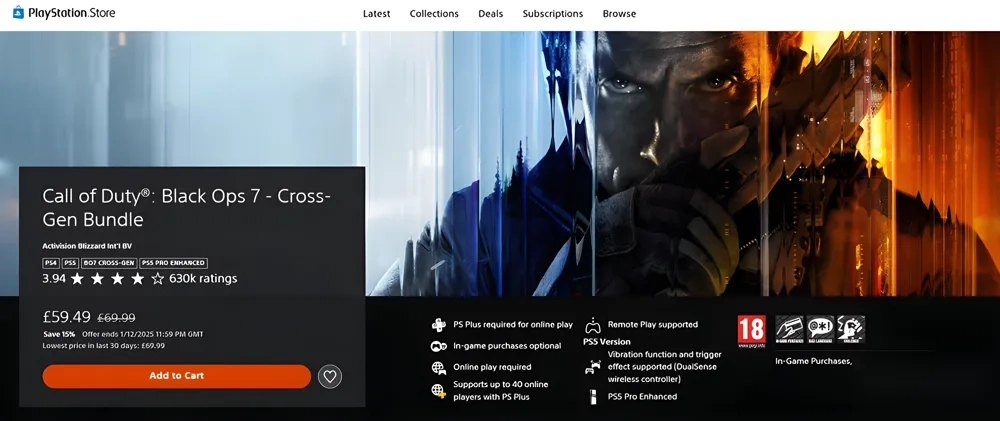1000x421 pixels.
Task: Open the Browse menu
Action: 619,14
